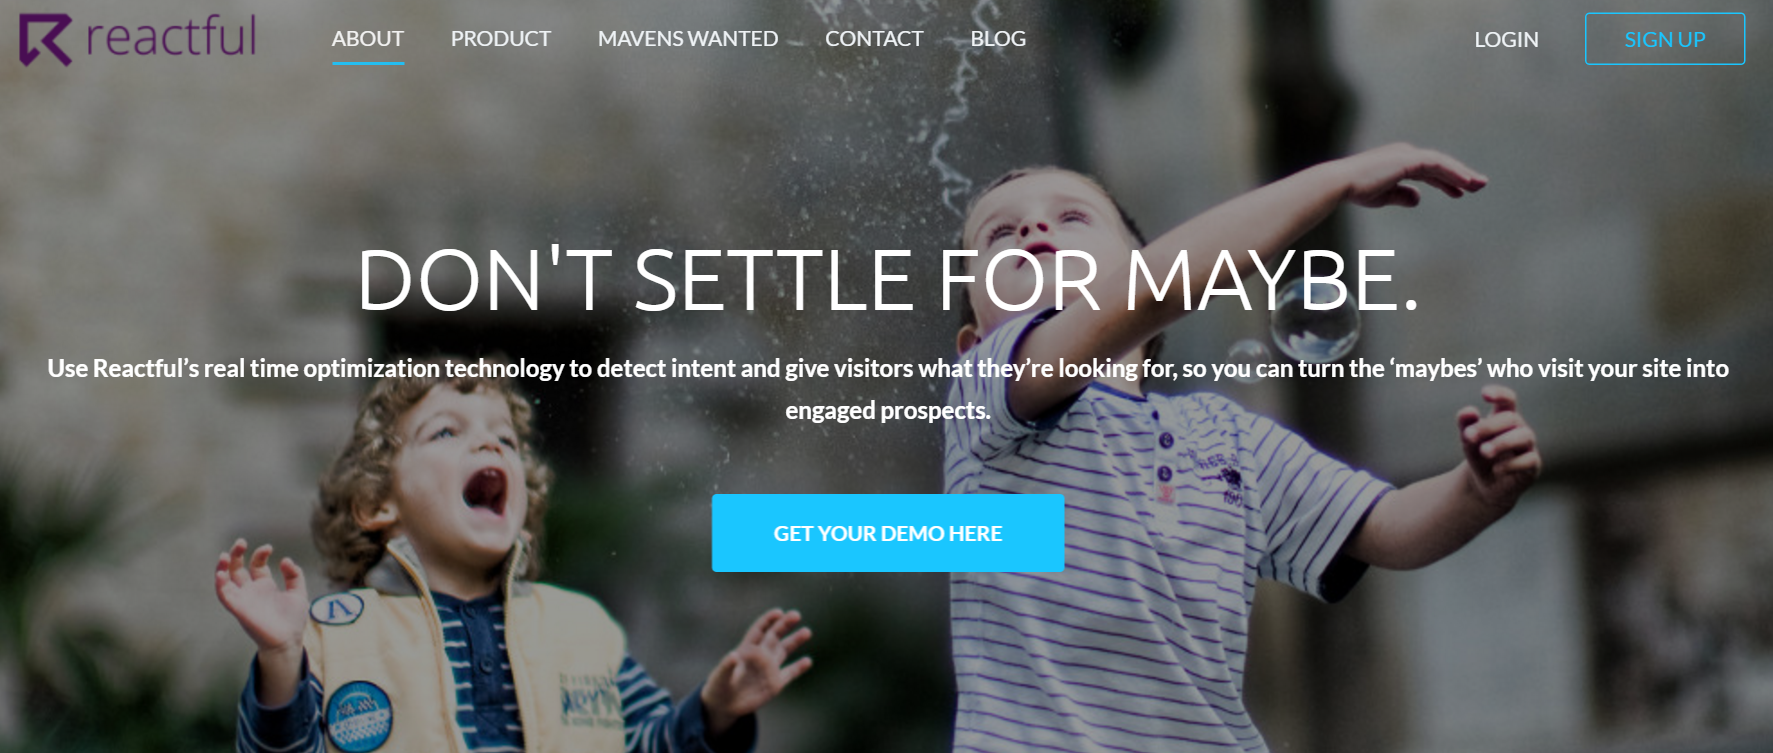Open the MAVENS WANTED page
1773x753 pixels.
click(687, 39)
